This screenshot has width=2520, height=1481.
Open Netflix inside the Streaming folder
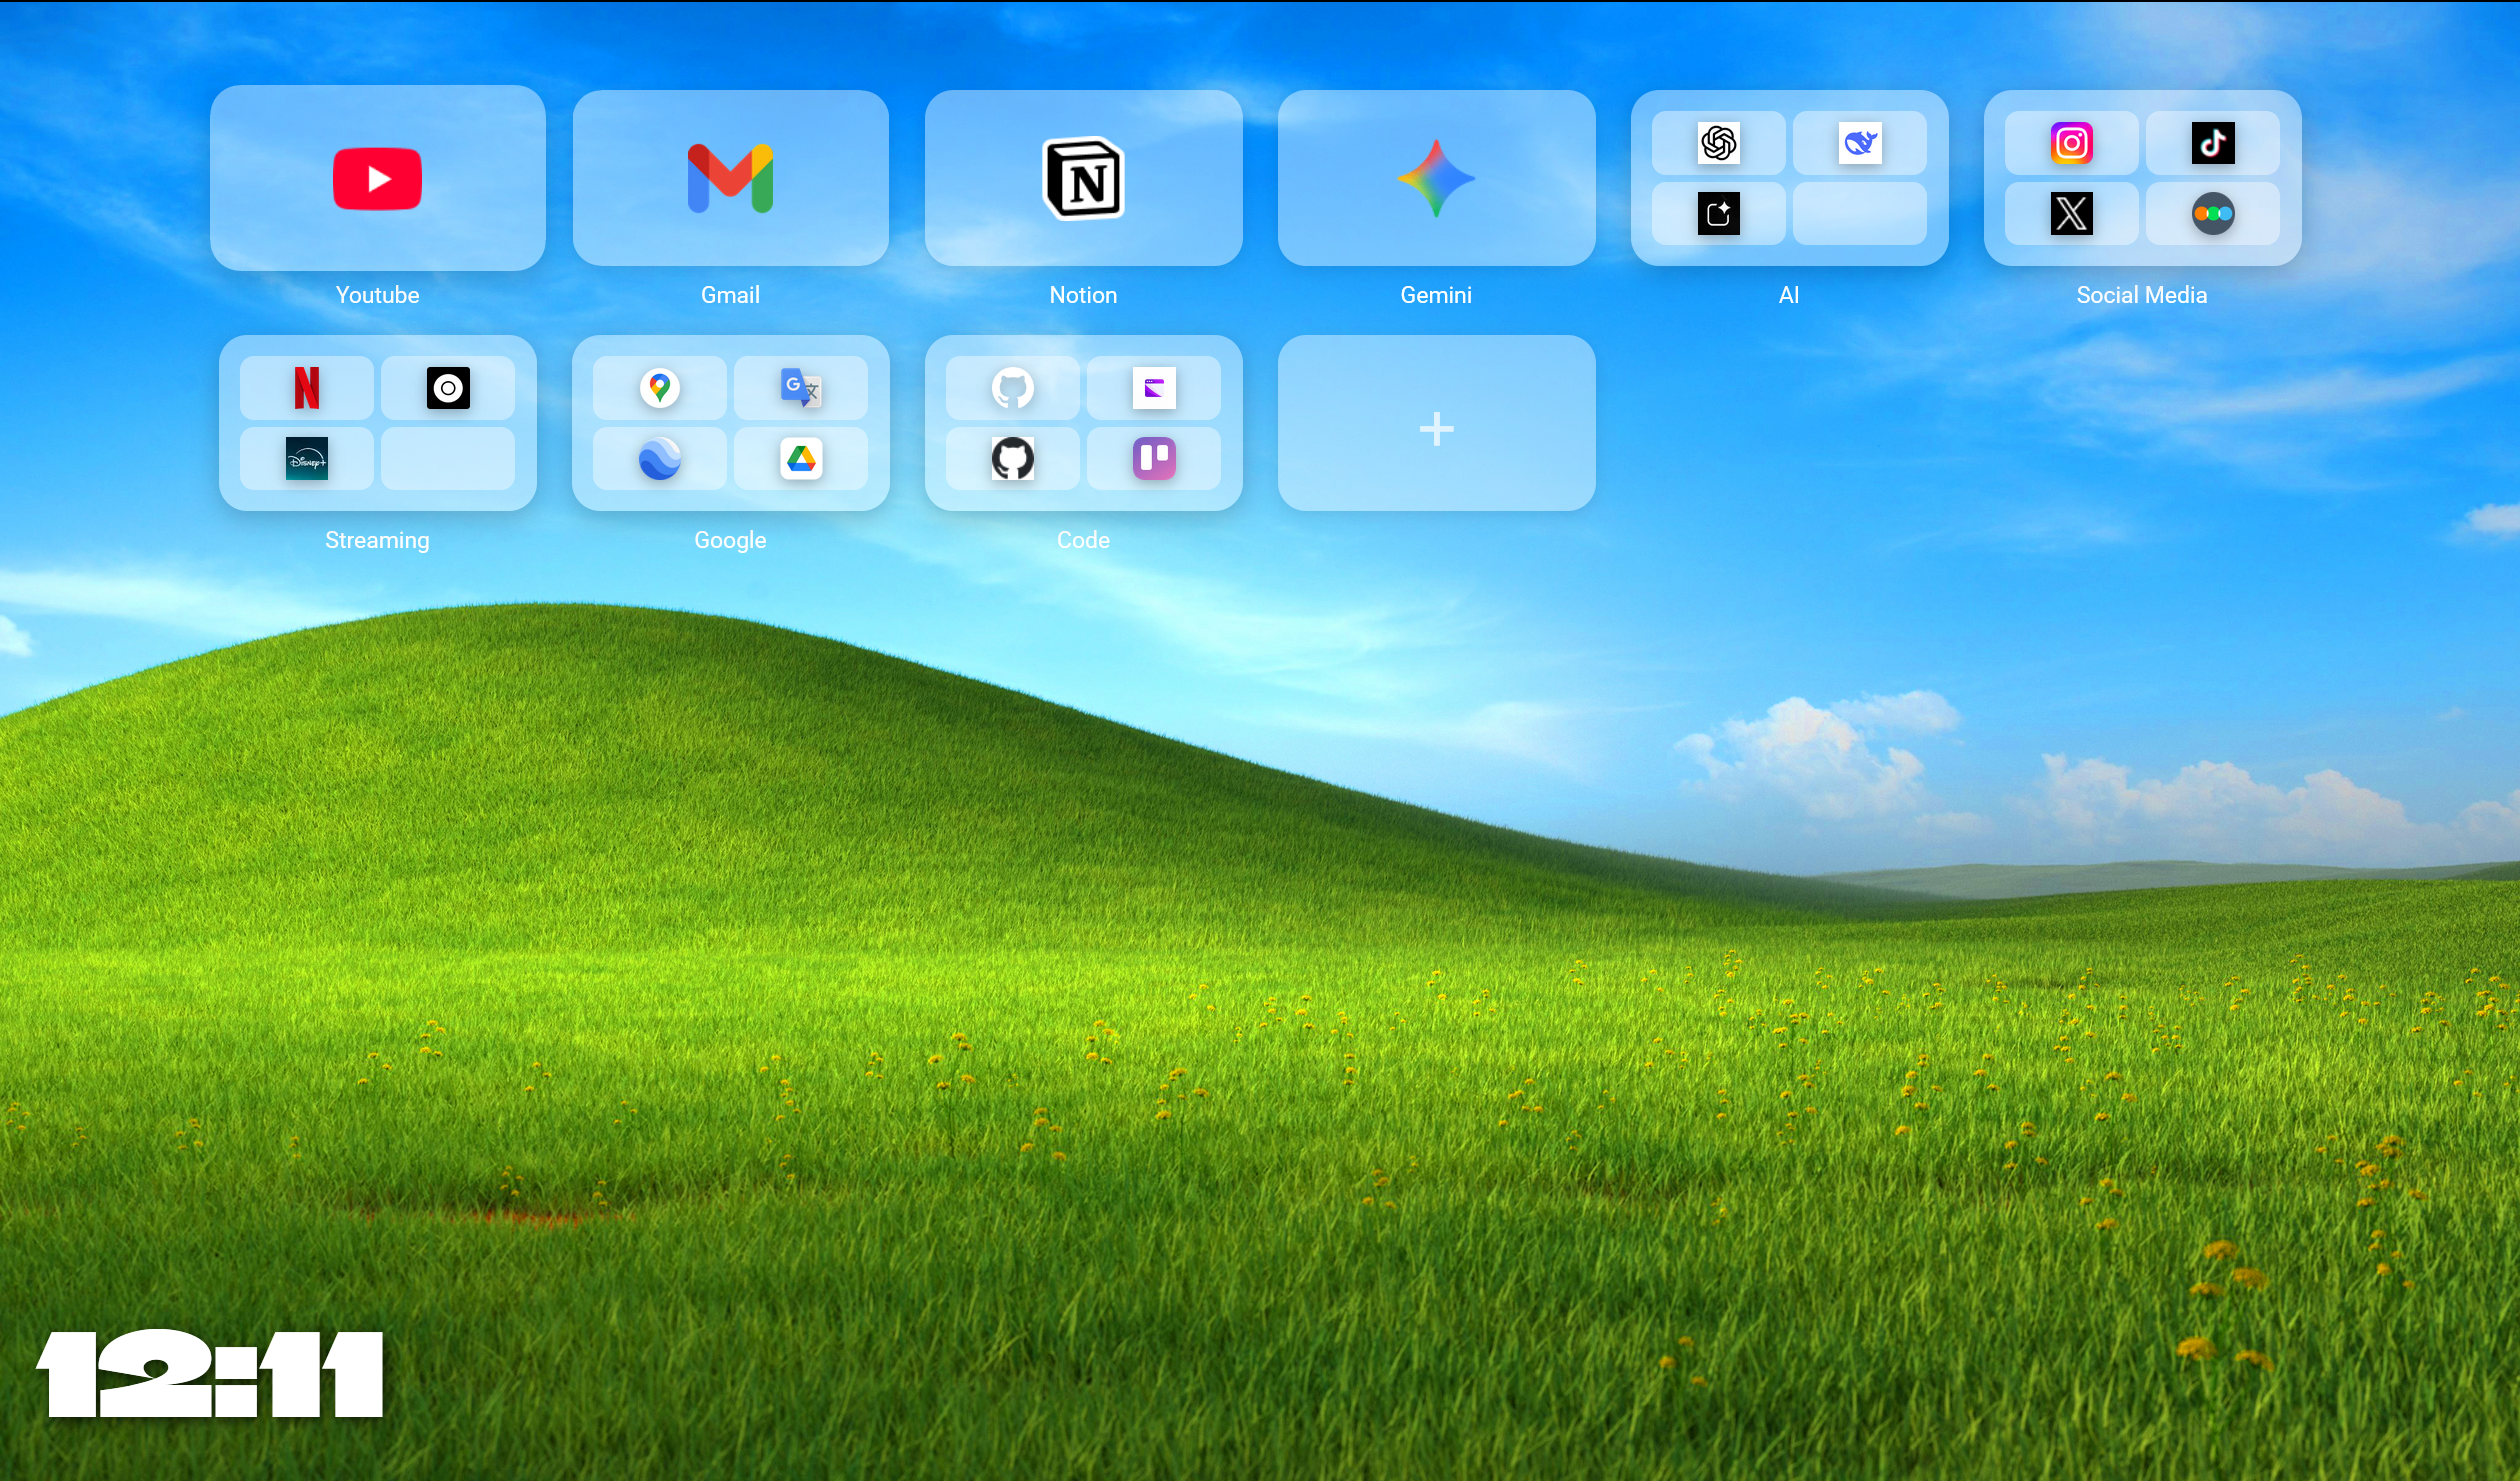tap(306, 388)
